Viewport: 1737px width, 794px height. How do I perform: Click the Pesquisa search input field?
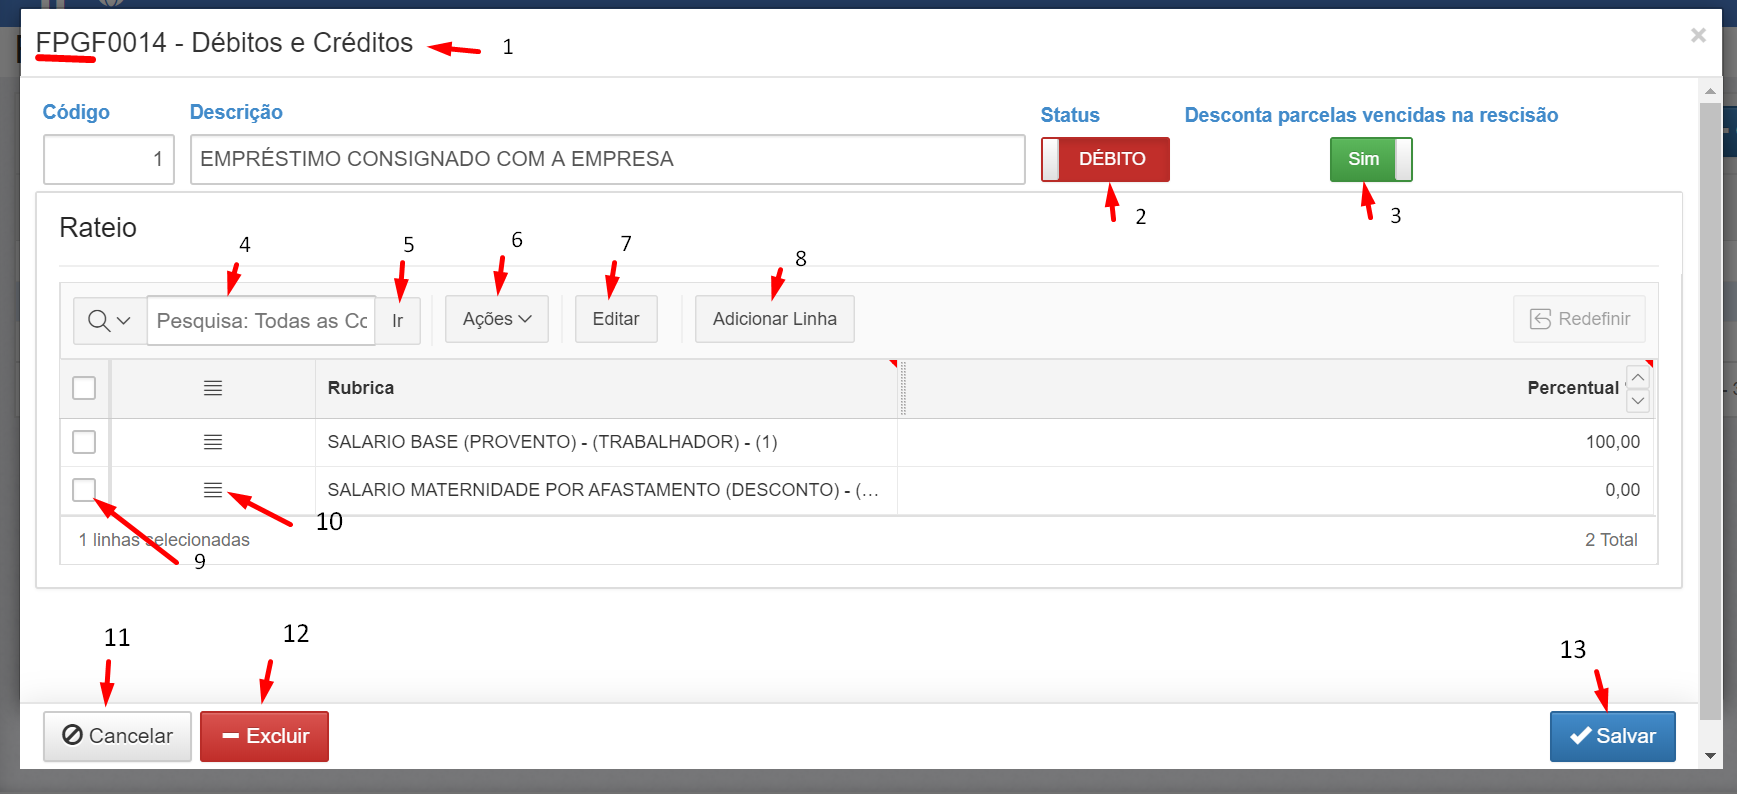pyautogui.click(x=261, y=321)
